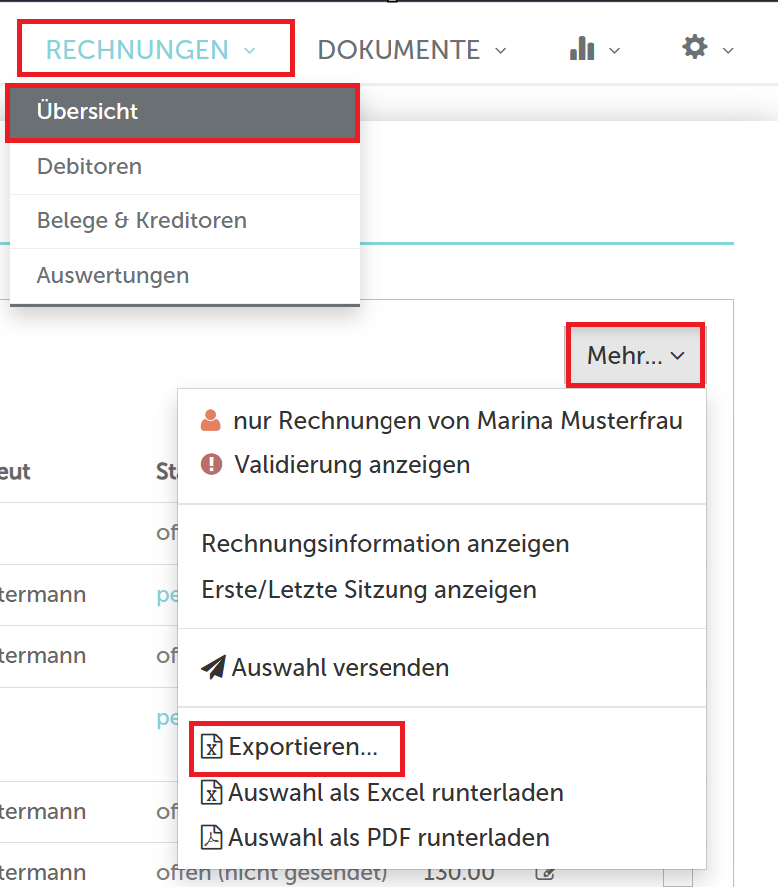
Task: Select Rechnungsinformation anzeigen
Action: 385,544
